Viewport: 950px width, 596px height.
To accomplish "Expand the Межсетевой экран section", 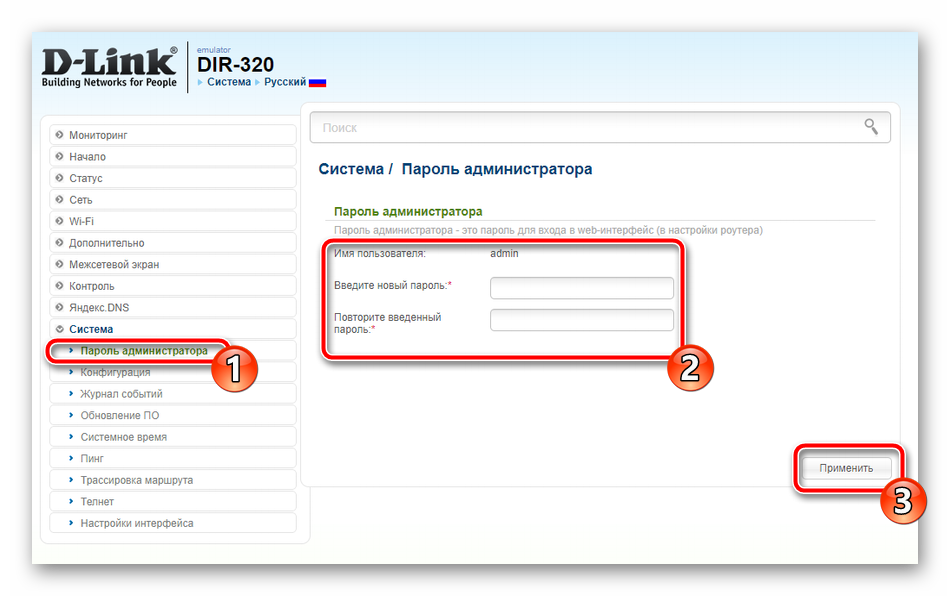I will (173, 265).
